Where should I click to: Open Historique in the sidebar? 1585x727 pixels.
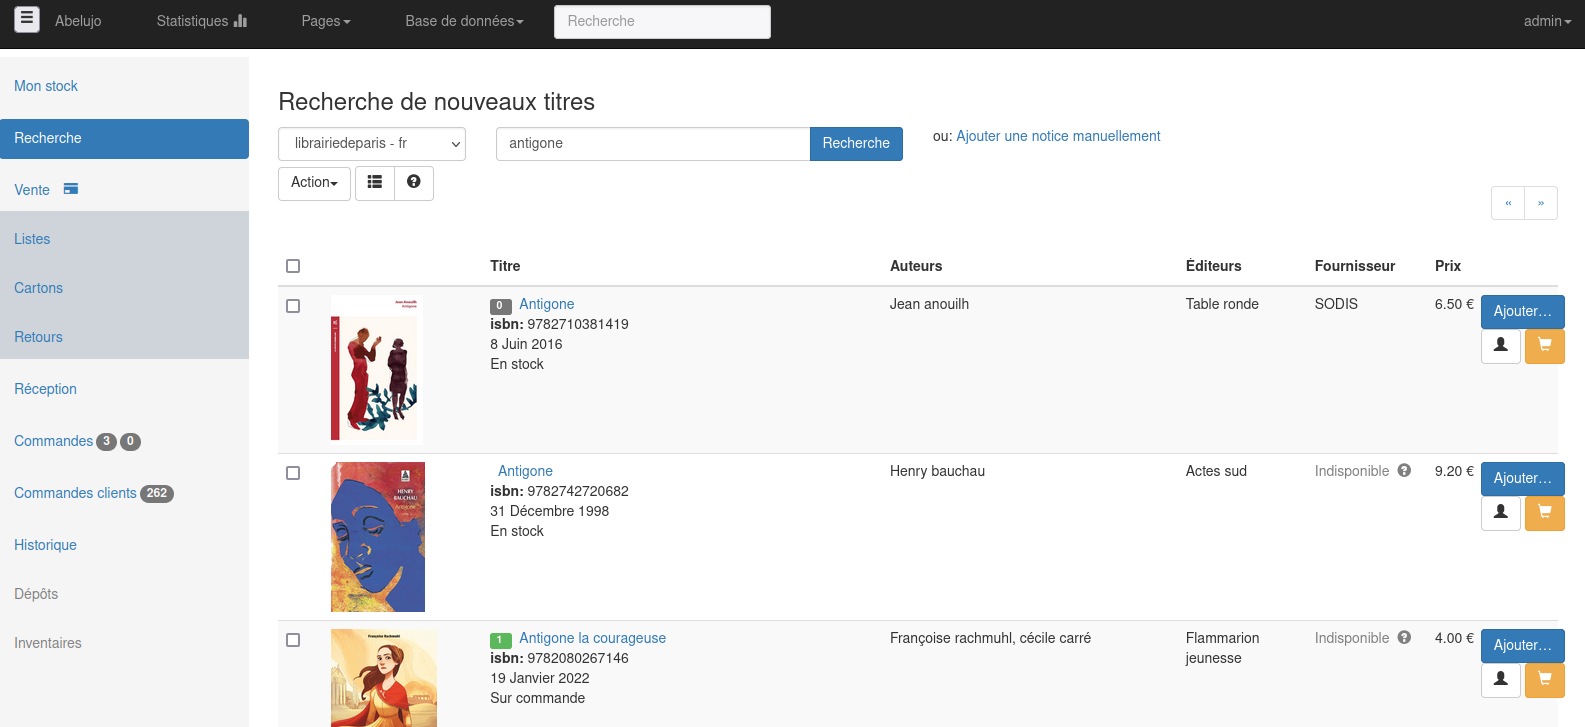tap(45, 545)
